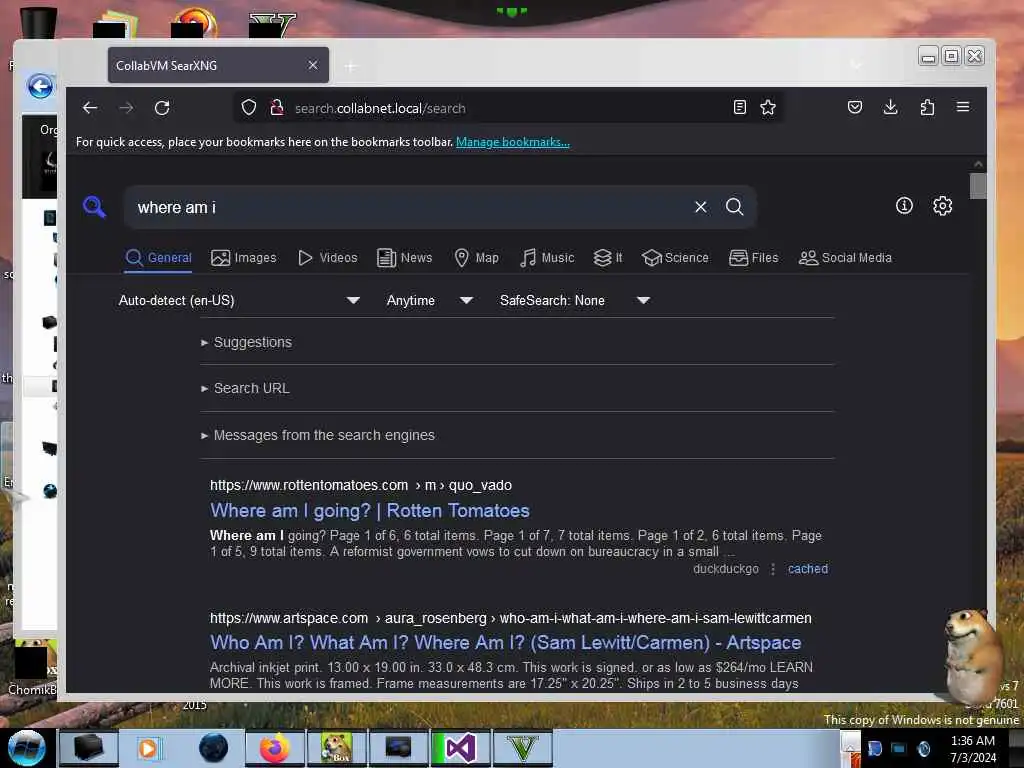Open the Firefox downloads panel

[891, 107]
